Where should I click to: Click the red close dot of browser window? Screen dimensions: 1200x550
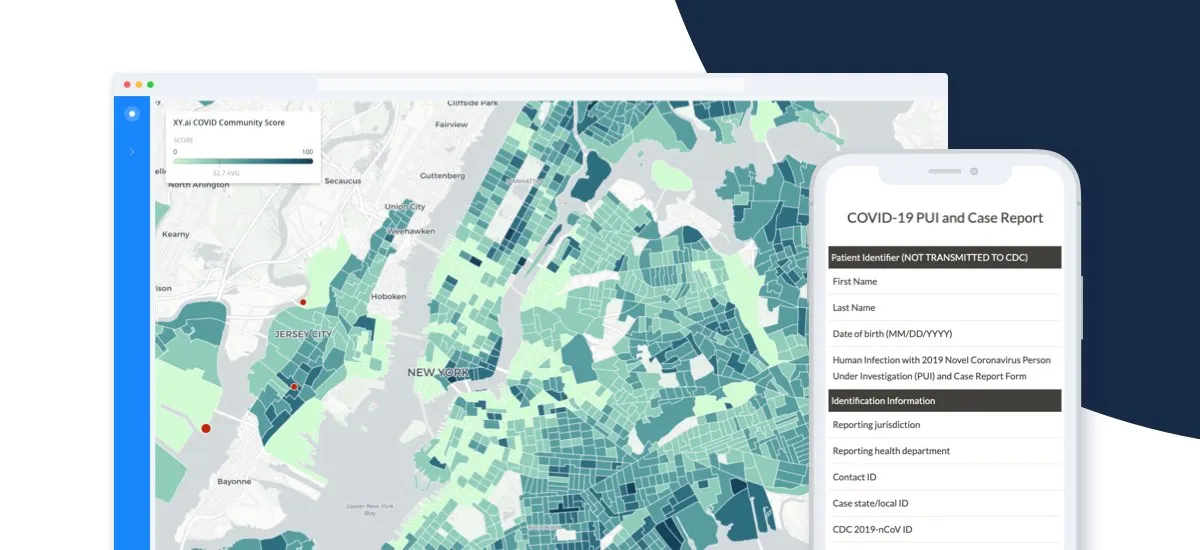tap(127, 84)
